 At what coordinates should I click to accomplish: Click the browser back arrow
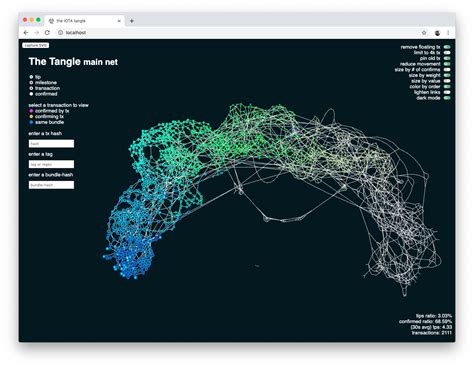point(26,33)
